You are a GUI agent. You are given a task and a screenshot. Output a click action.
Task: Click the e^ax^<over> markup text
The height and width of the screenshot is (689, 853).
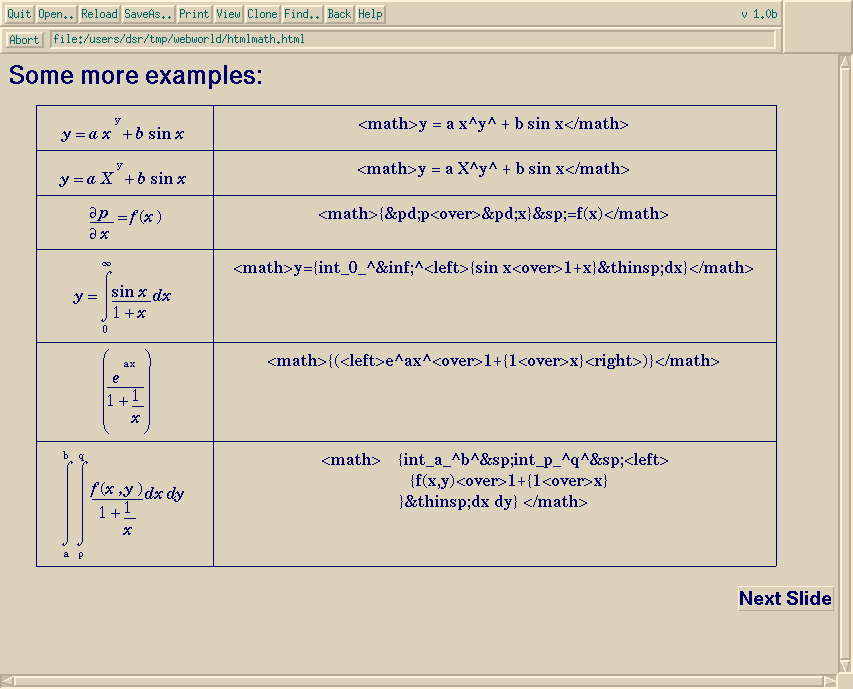pyautogui.click(x=493, y=361)
